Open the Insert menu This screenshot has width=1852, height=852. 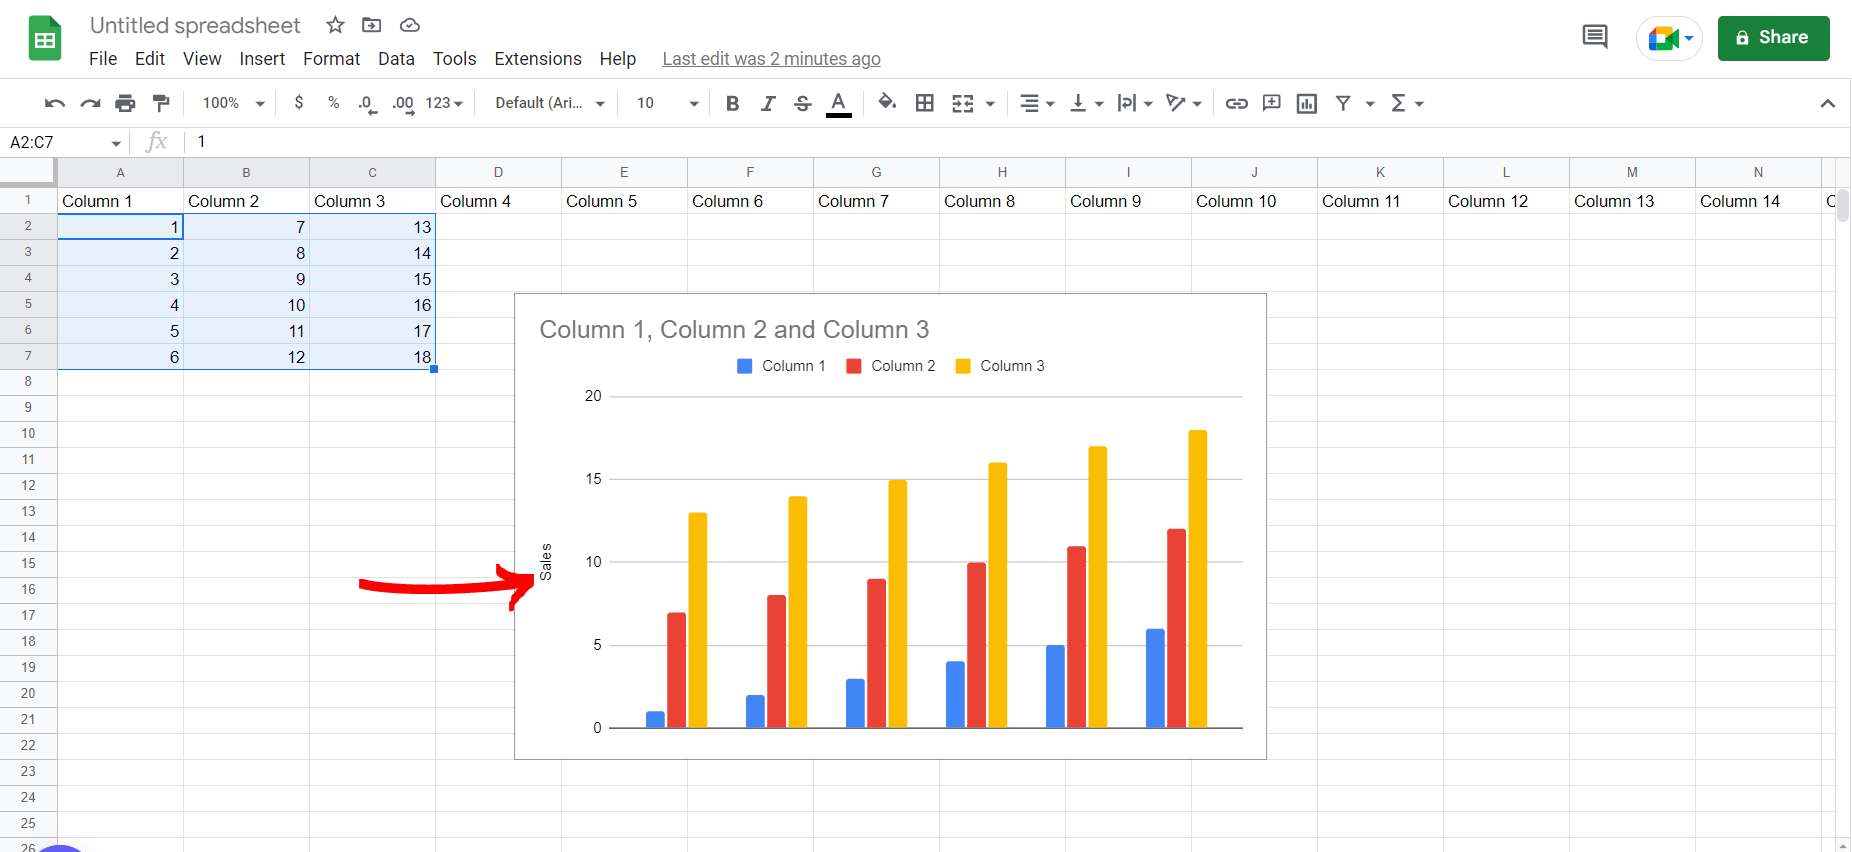tap(262, 59)
